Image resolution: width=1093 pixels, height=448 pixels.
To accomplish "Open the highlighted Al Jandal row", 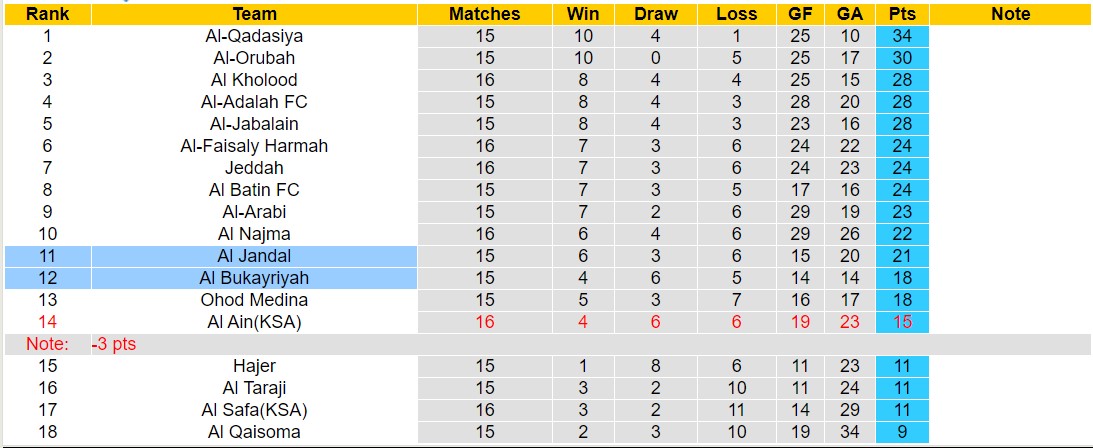I will click(254, 256).
